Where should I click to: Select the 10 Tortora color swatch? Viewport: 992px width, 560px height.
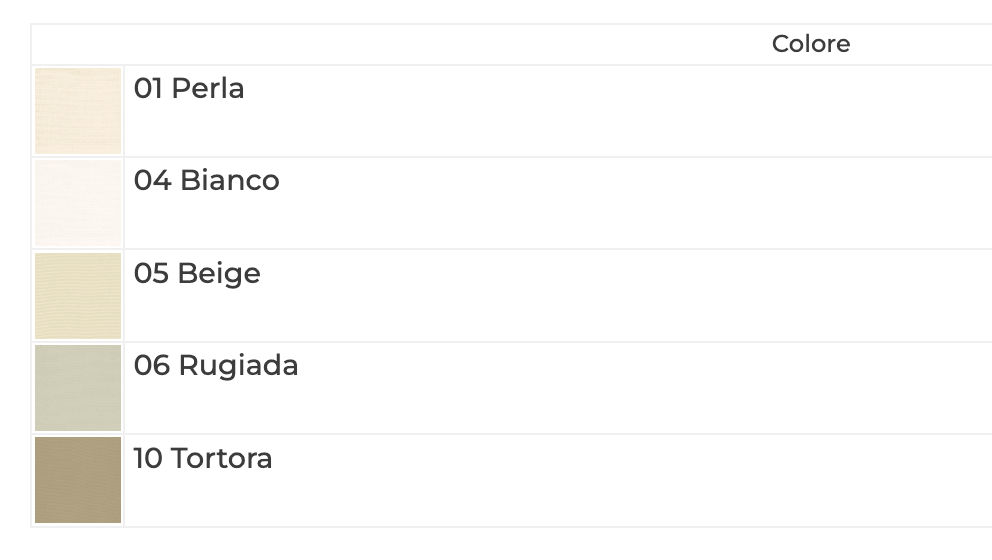coord(78,480)
